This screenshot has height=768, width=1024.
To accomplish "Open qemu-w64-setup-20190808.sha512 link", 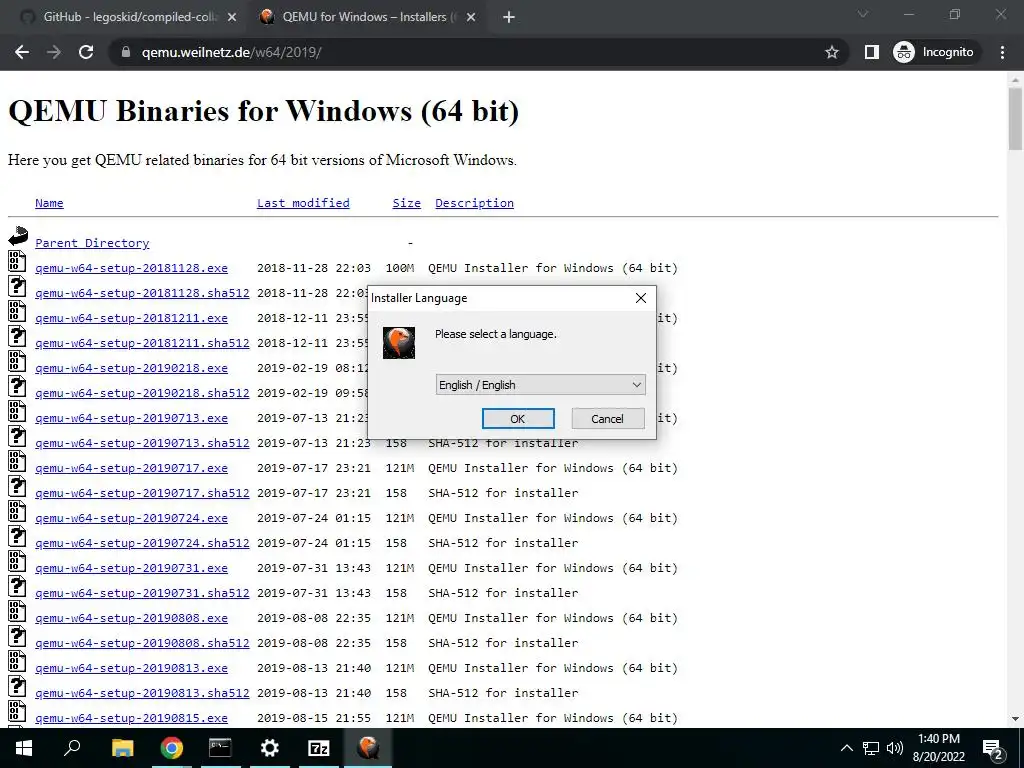I will (x=142, y=643).
